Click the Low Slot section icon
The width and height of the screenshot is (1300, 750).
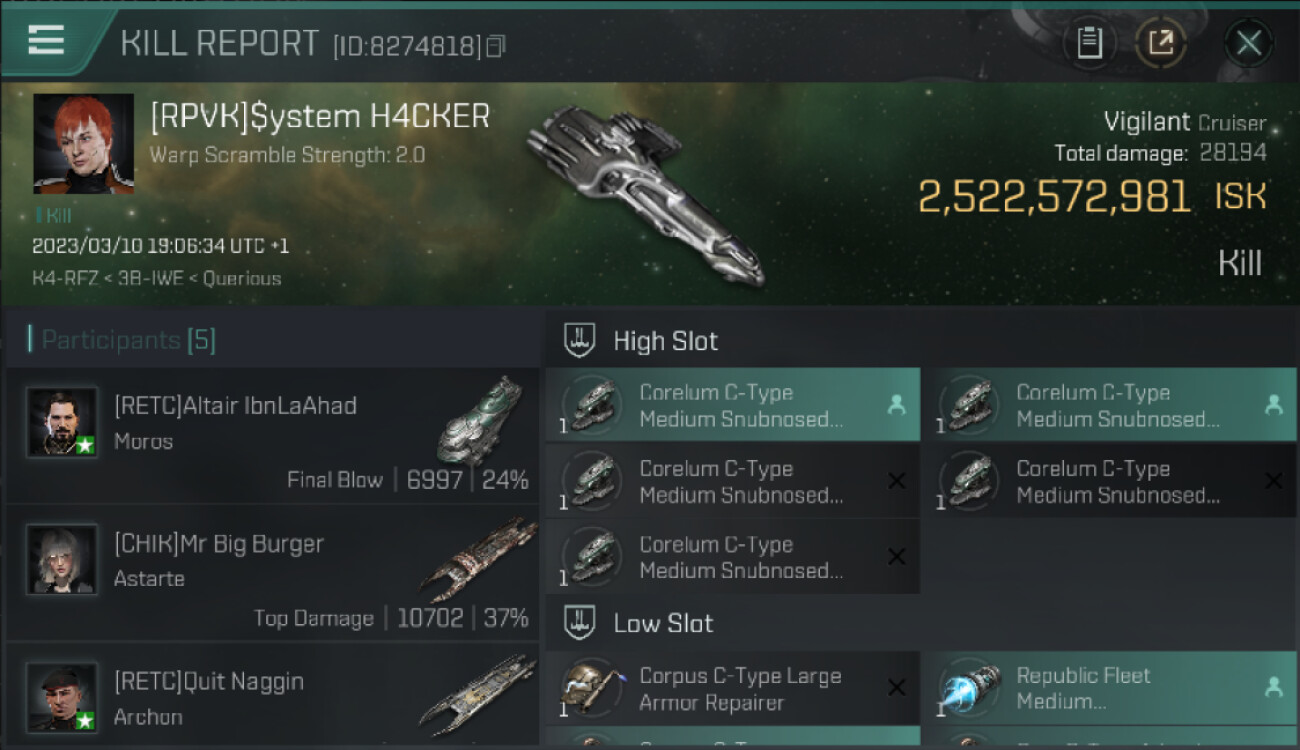[x=580, y=623]
